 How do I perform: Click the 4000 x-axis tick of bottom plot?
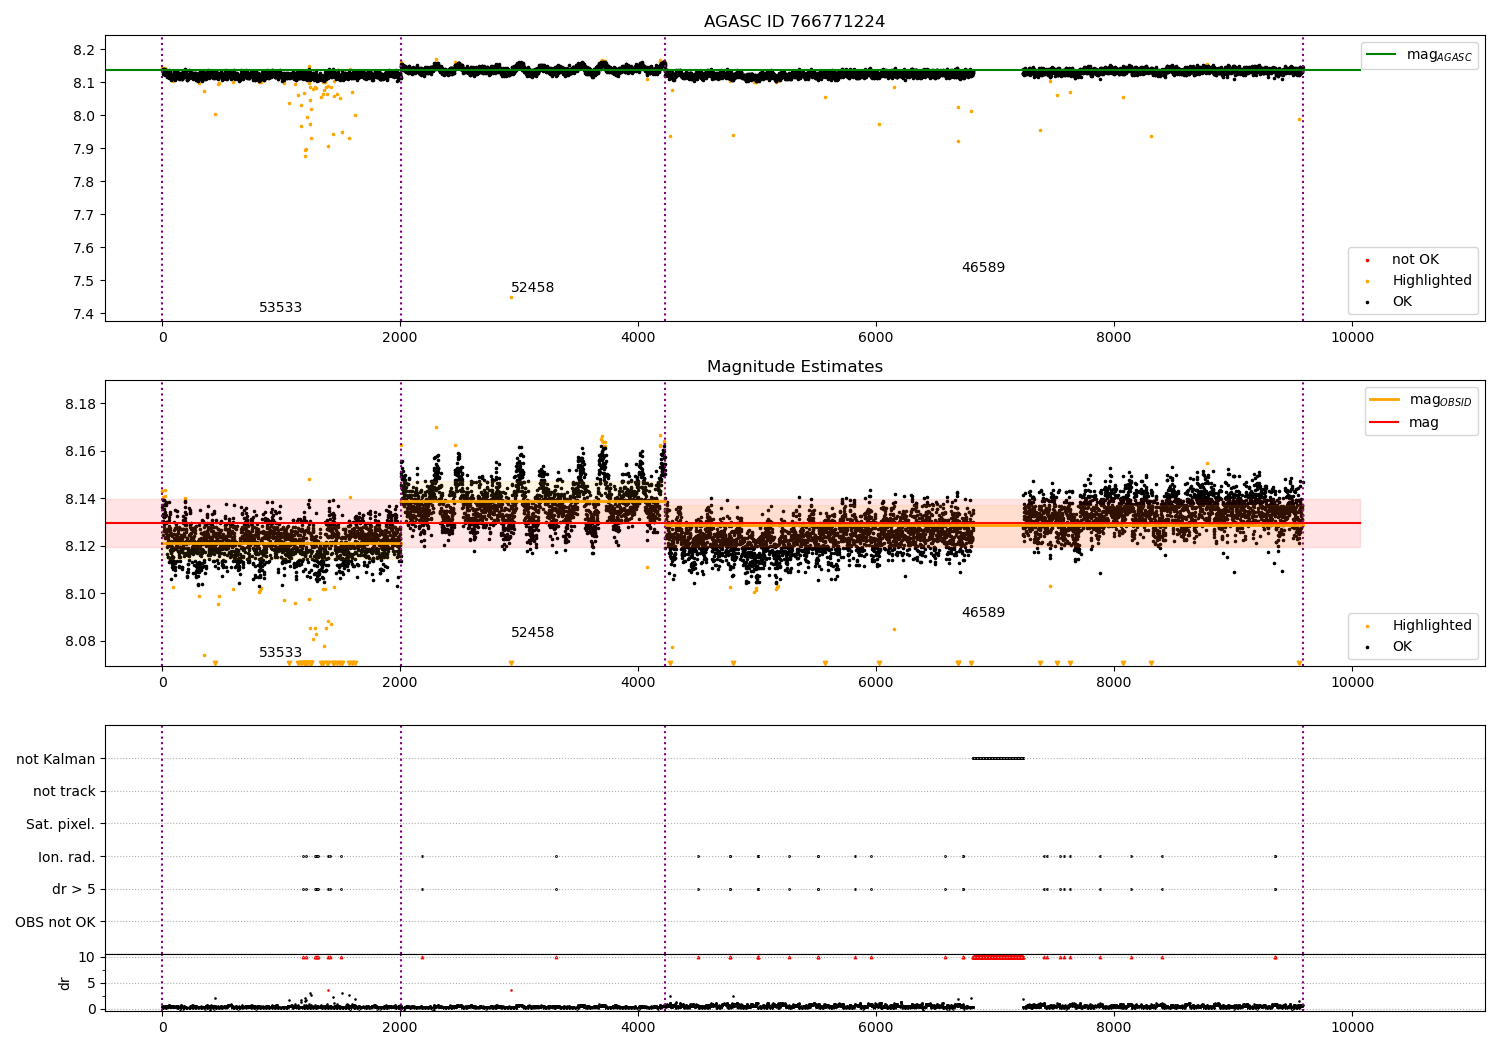638,1027
